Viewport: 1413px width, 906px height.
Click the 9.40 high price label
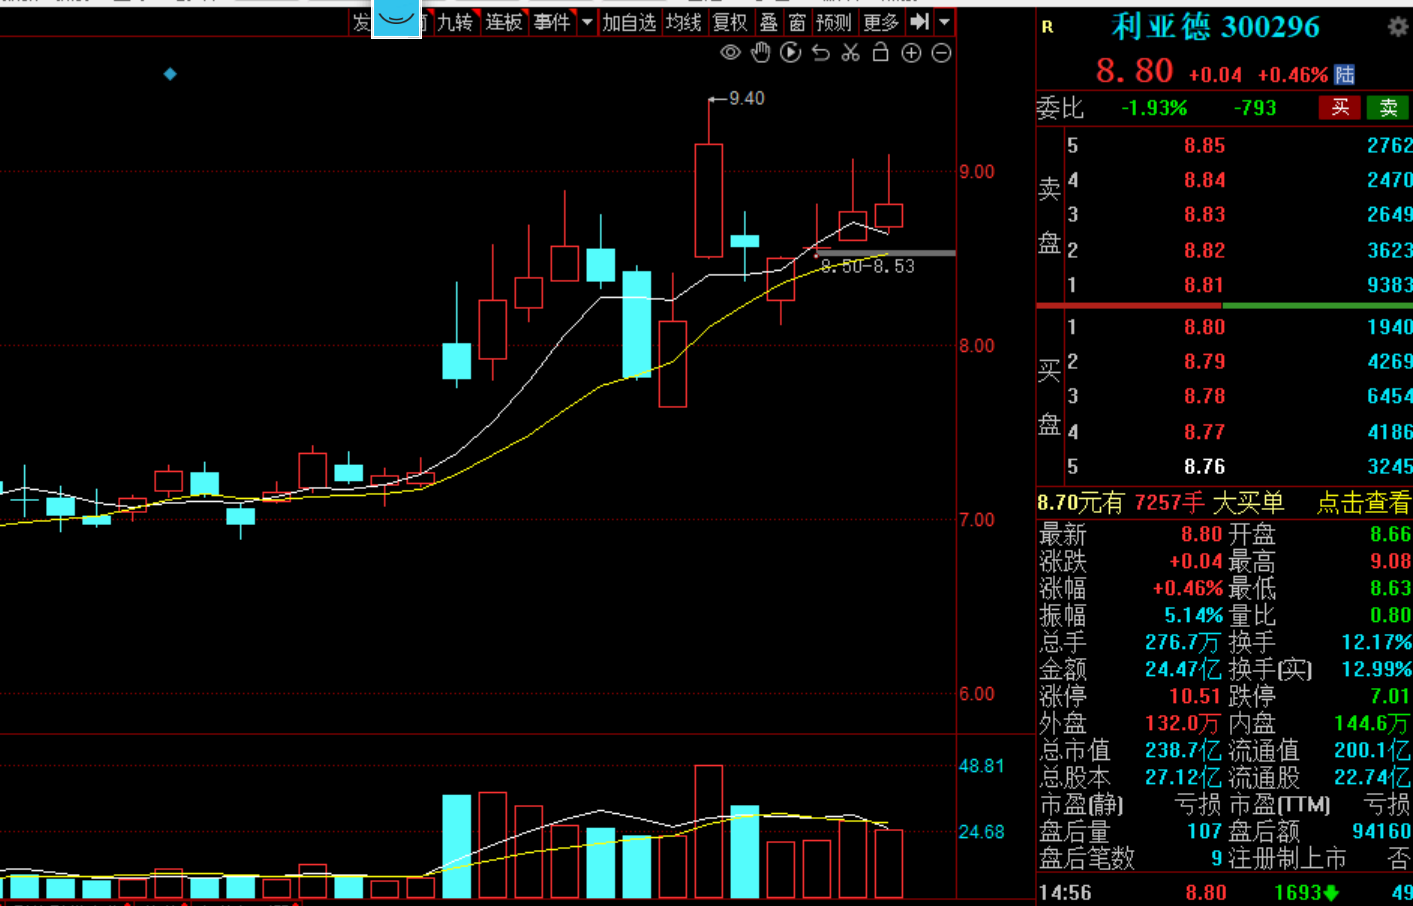coord(746,98)
